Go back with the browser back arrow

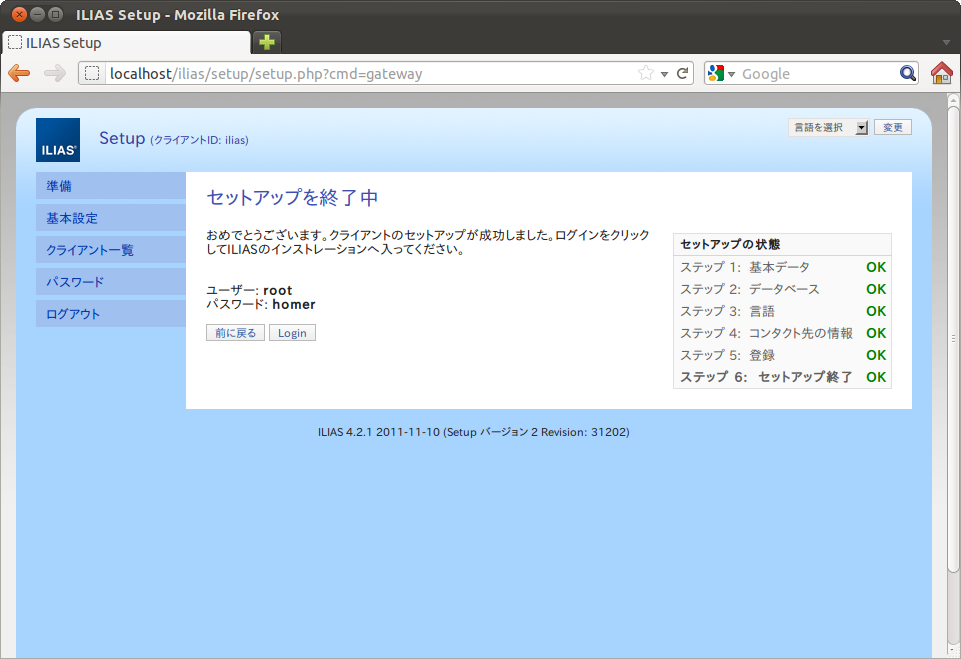(19, 73)
